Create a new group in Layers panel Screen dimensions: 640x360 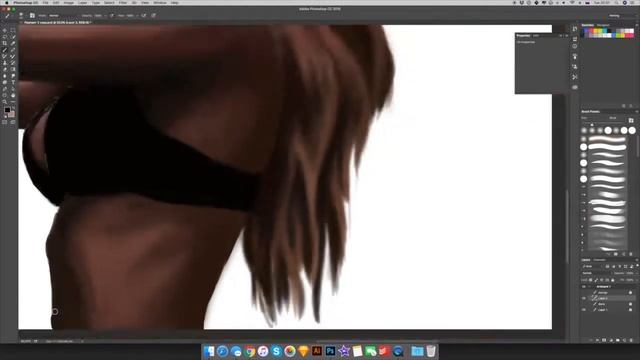click(x=618, y=340)
